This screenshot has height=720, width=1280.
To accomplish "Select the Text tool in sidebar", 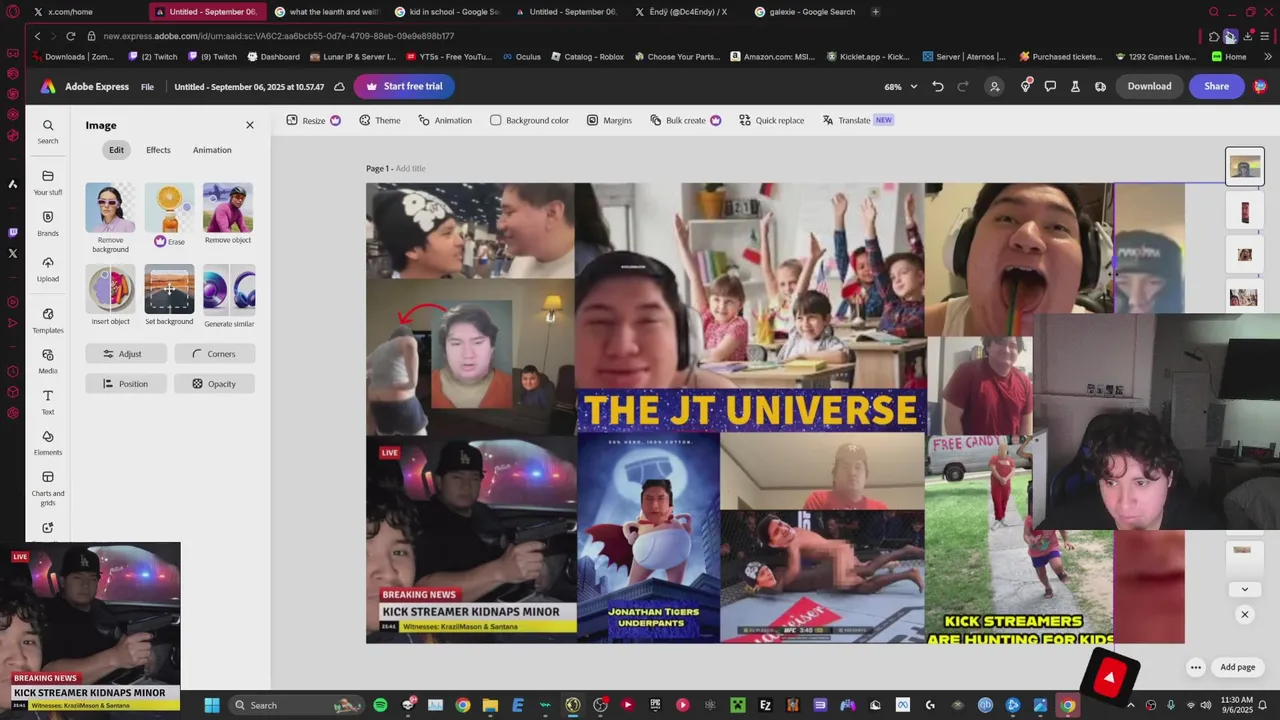I will click(48, 402).
